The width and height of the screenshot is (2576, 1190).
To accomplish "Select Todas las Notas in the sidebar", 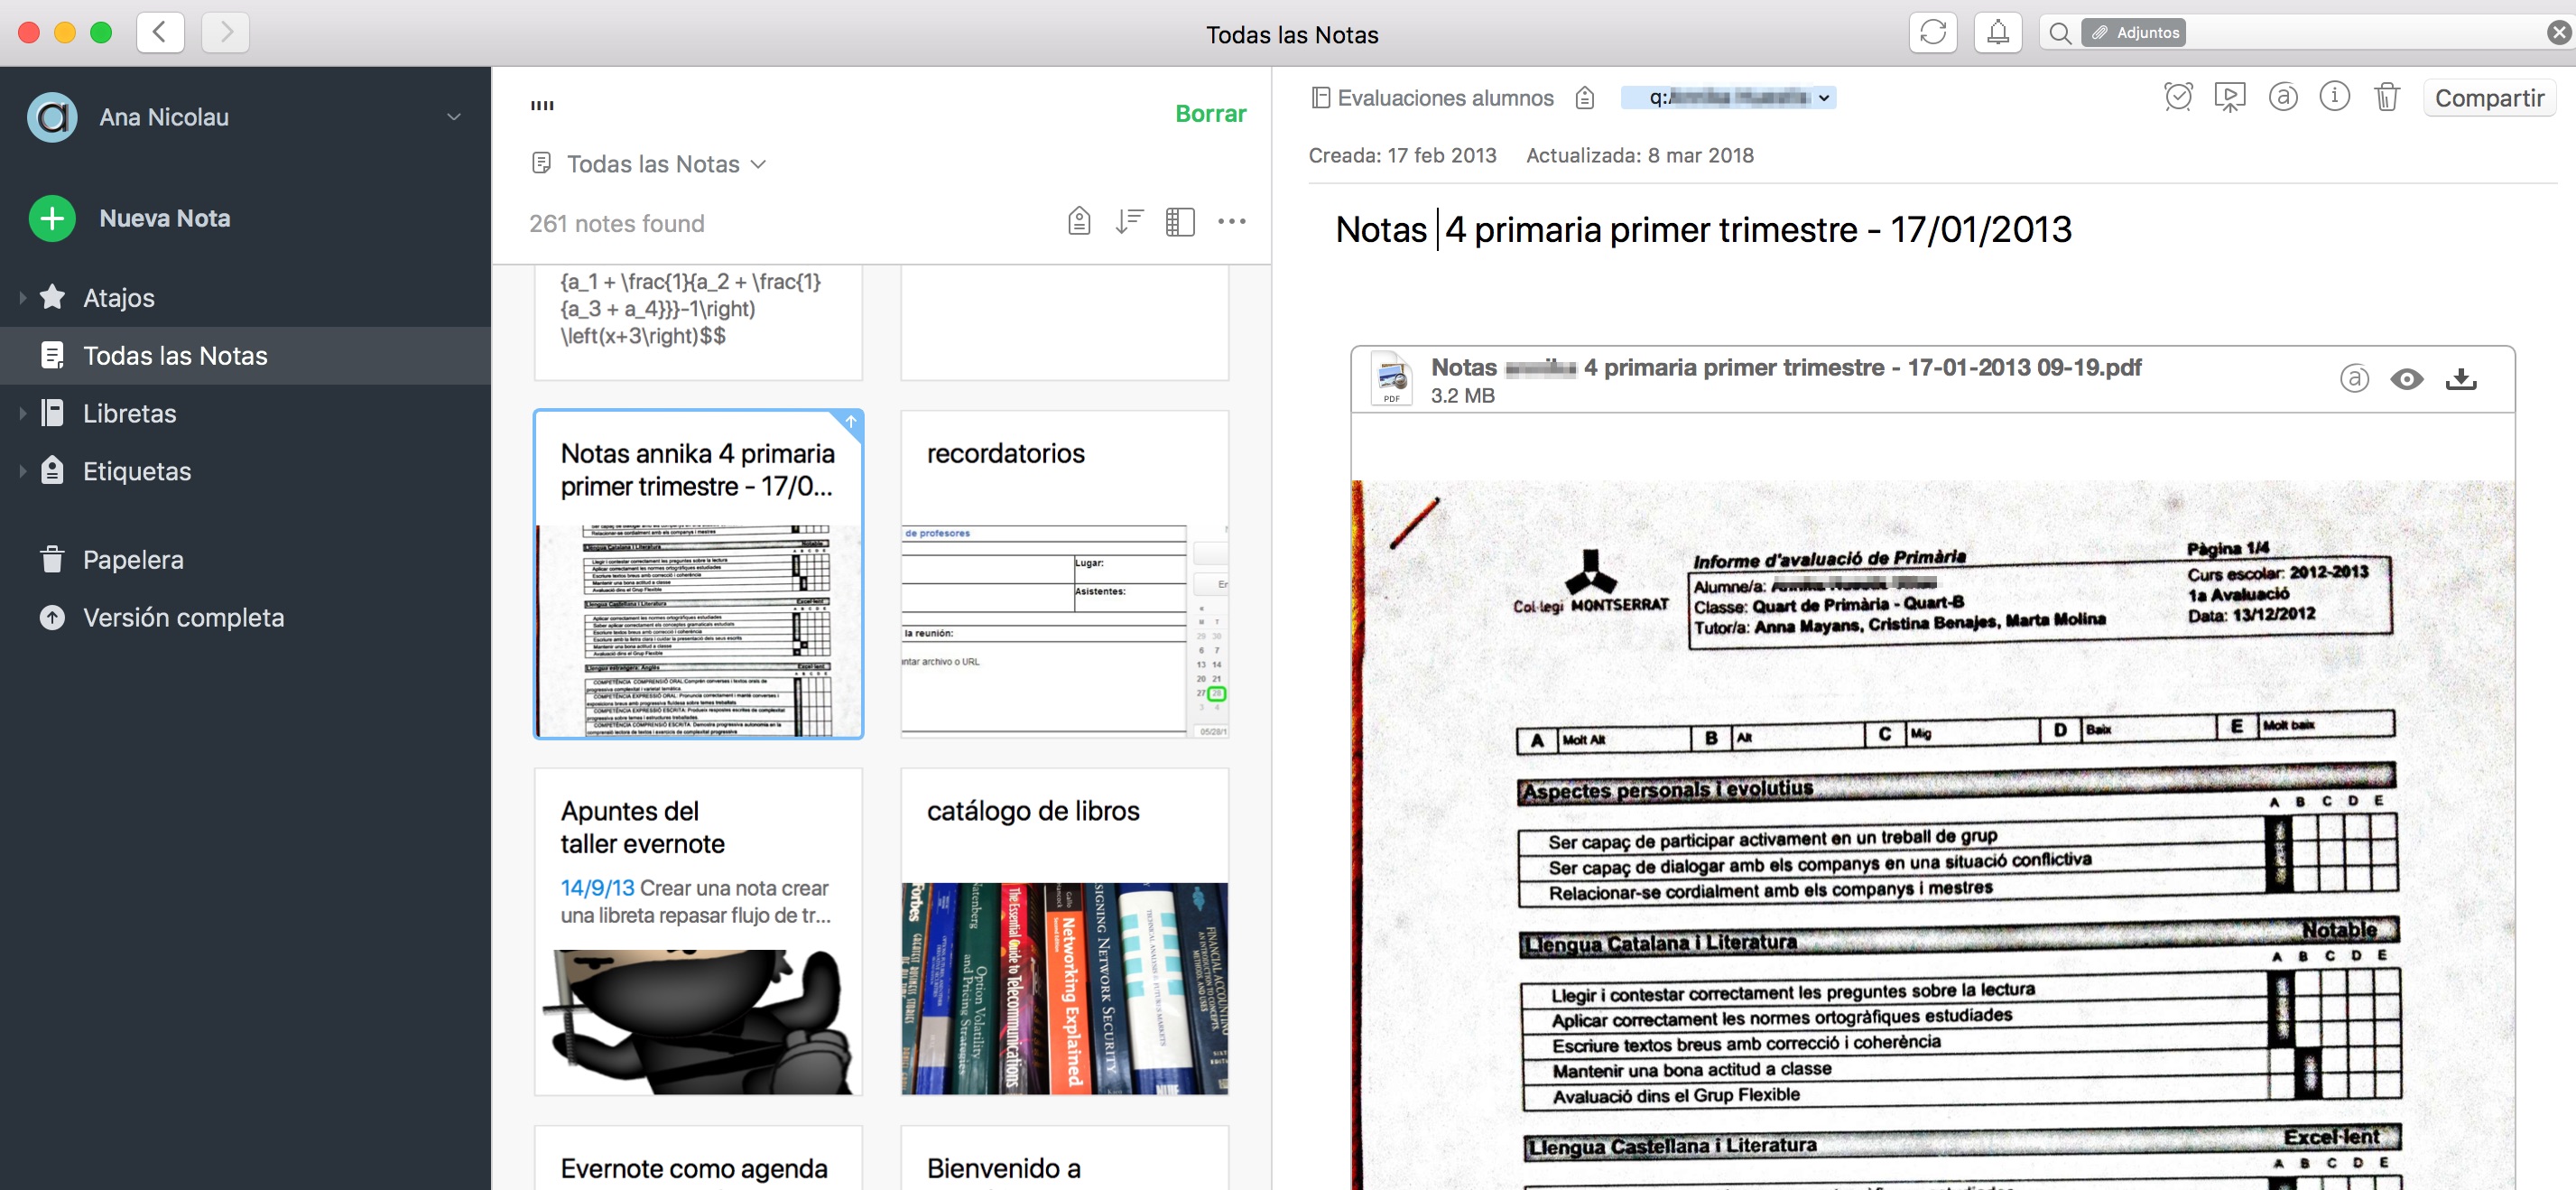I will (x=245, y=356).
